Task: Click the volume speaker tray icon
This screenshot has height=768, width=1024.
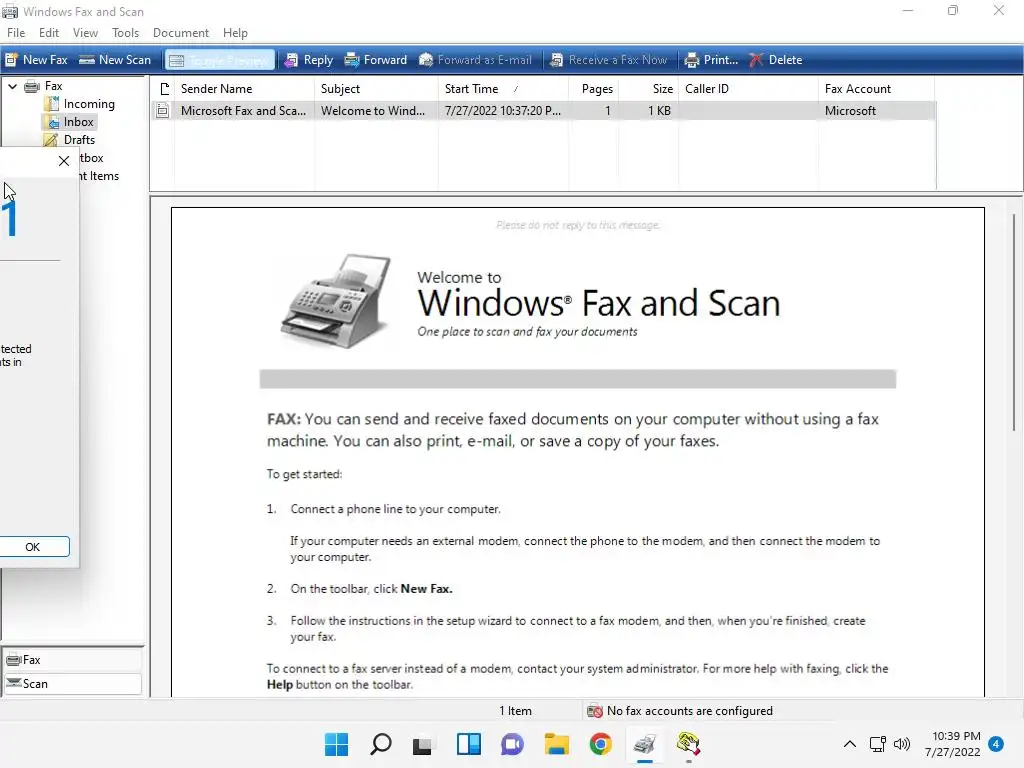Action: click(x=902, y=744)
